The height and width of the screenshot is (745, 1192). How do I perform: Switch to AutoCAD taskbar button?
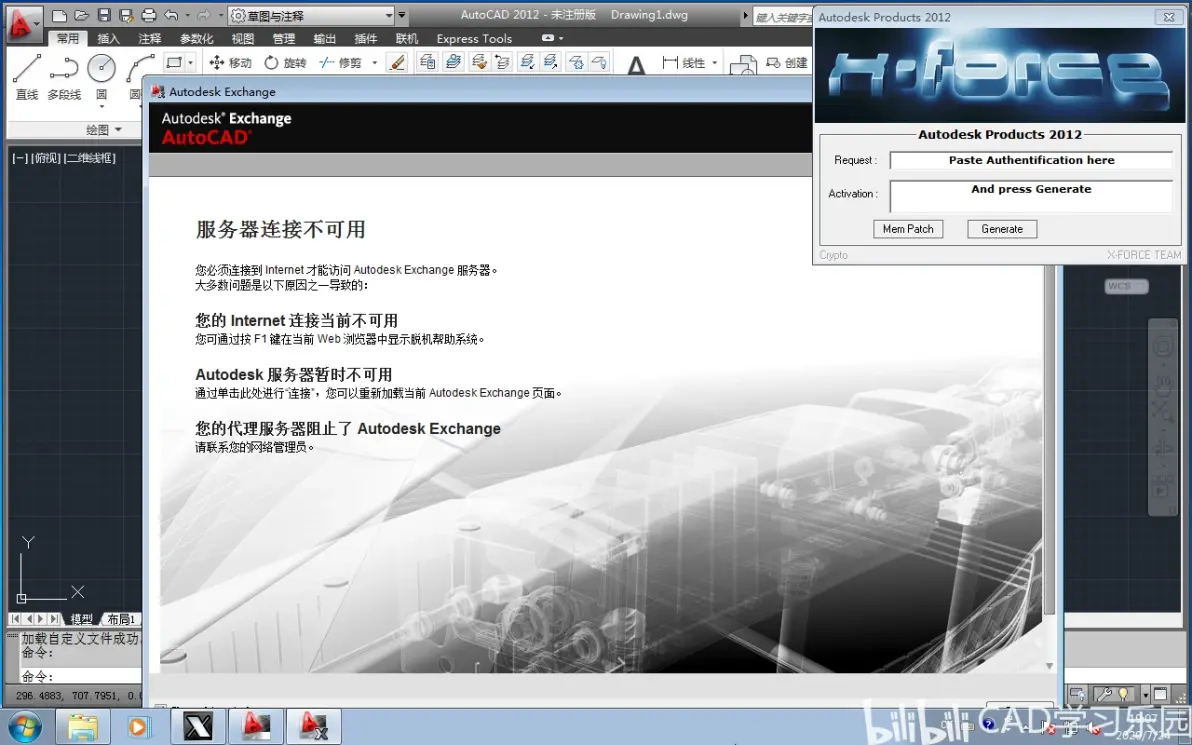coord(256,726)
